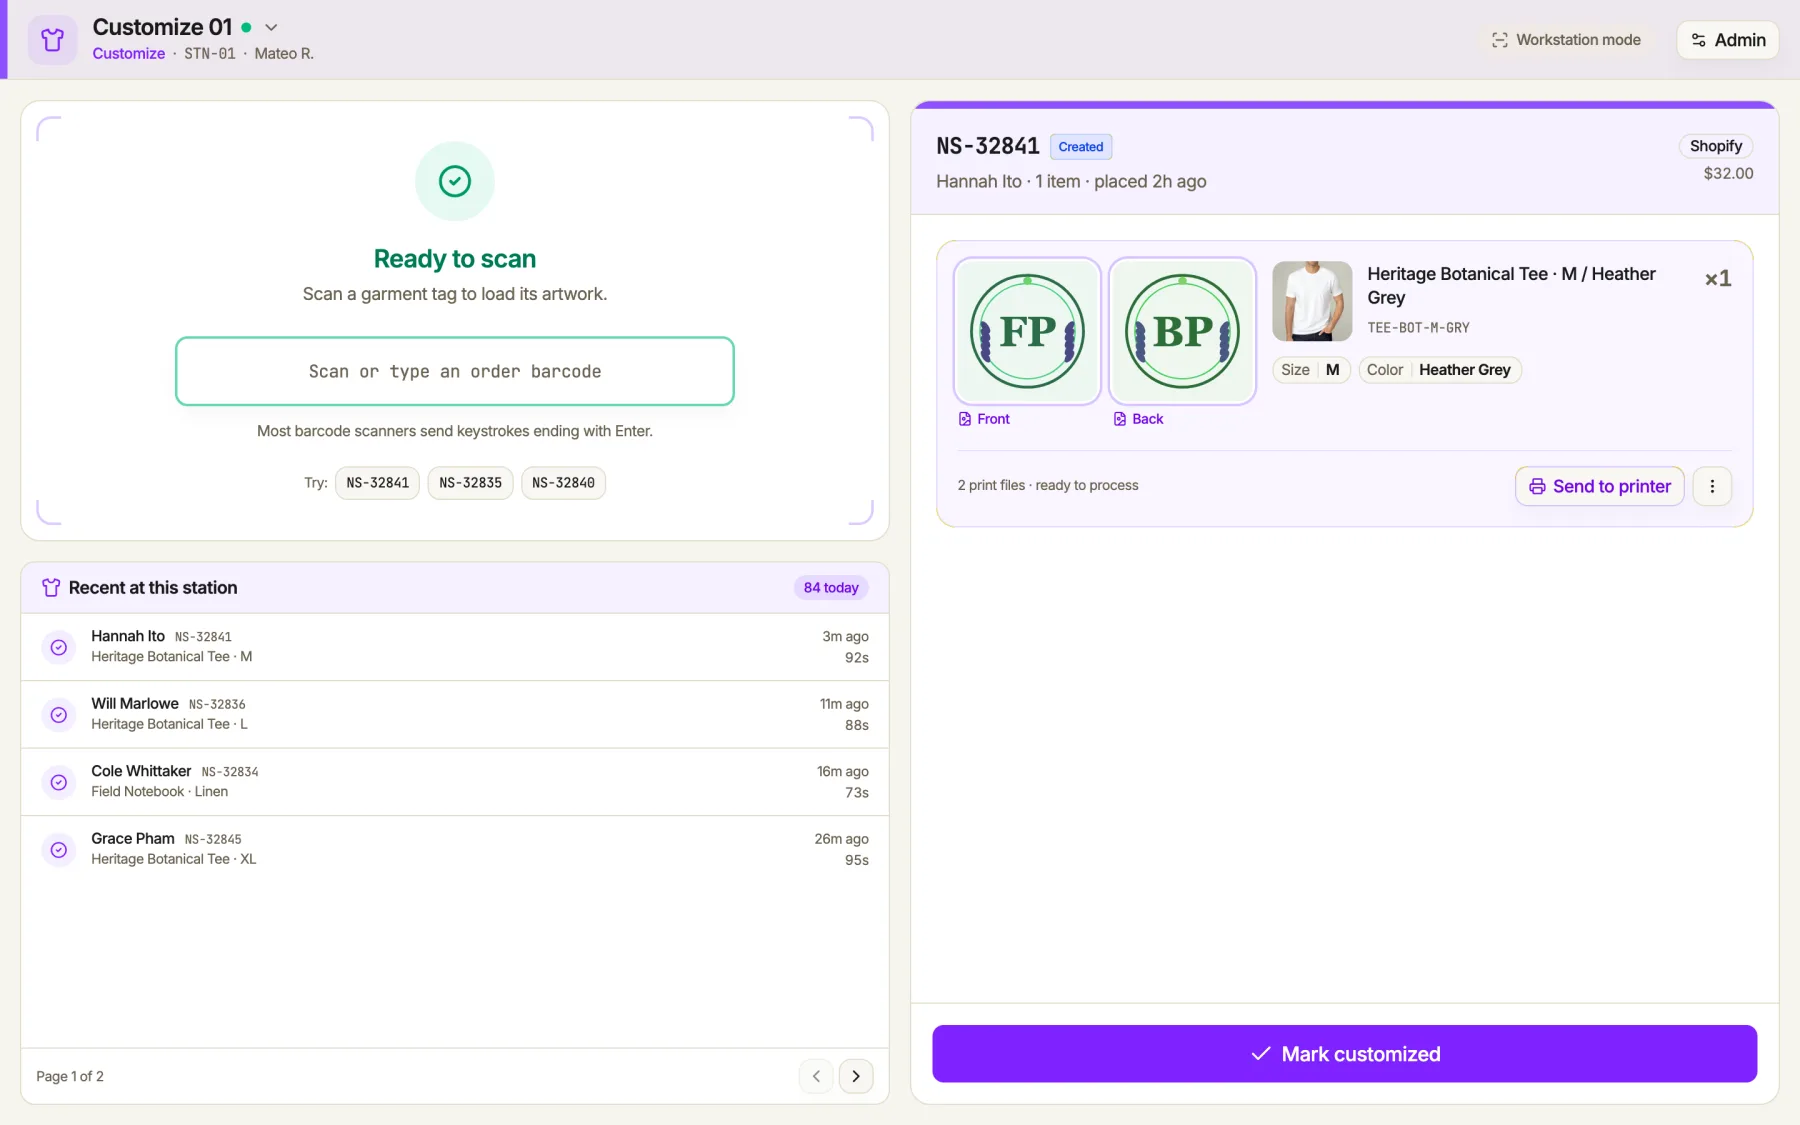Viewport: 1800px width, 1125px height.
Task: Open the Admin settings button
Action: point(1728,40)
